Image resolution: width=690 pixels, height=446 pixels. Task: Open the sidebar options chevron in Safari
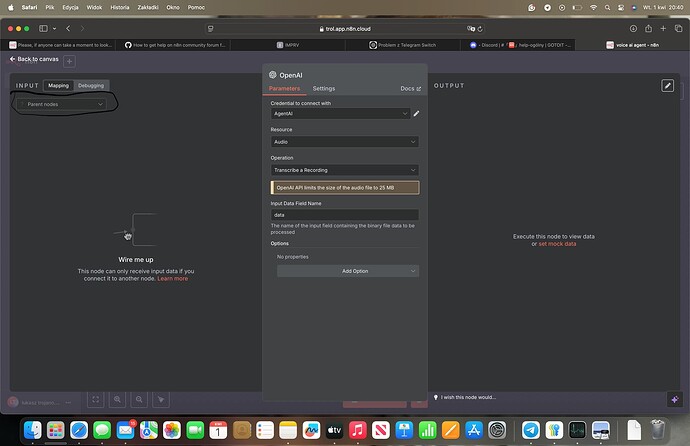[55, 29]
